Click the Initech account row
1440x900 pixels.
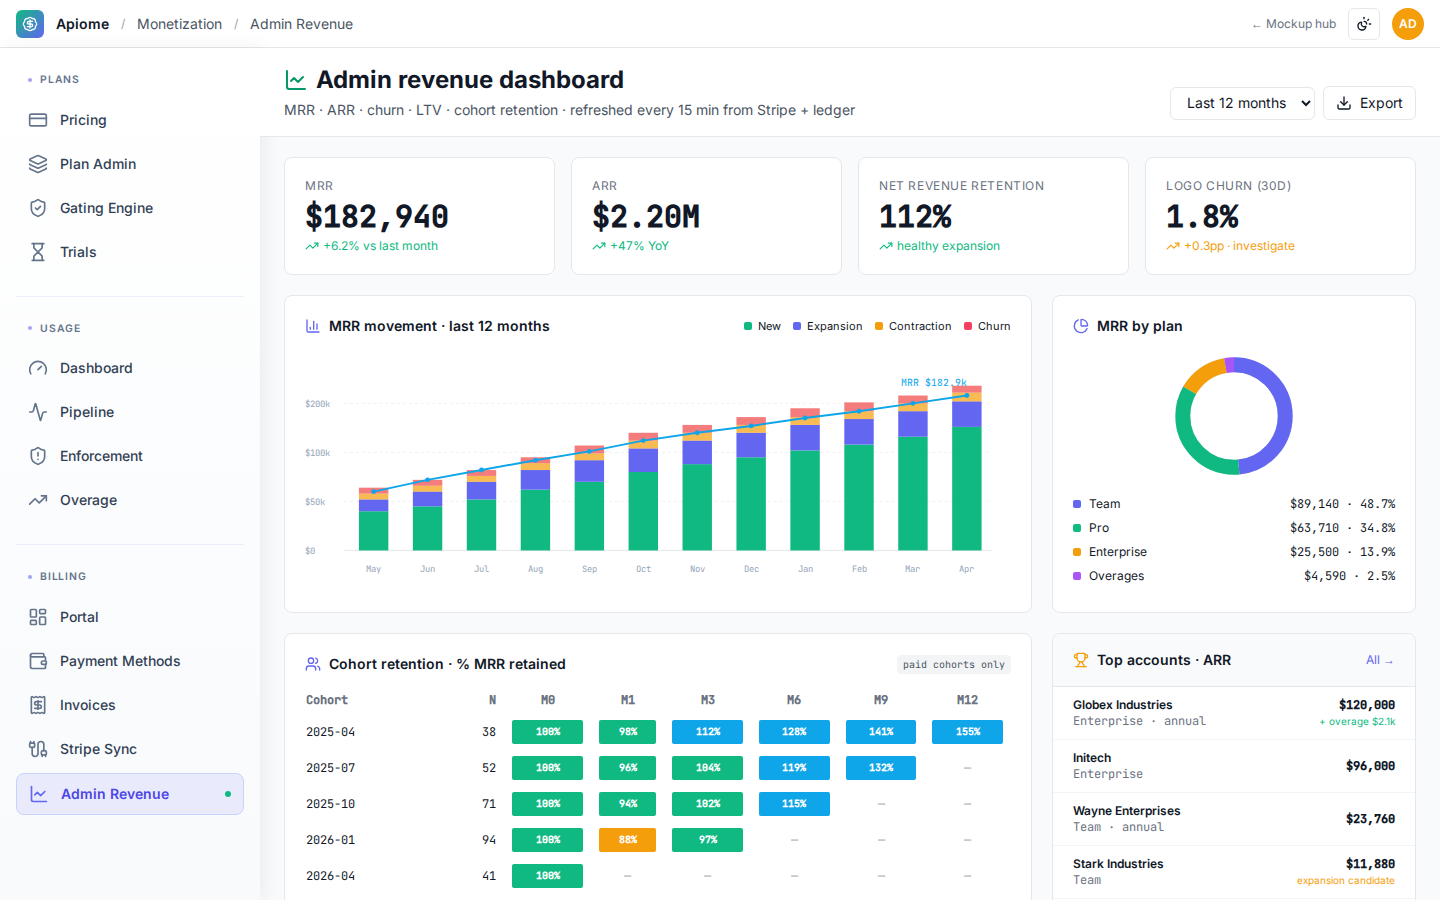(x=1234, y=766)
